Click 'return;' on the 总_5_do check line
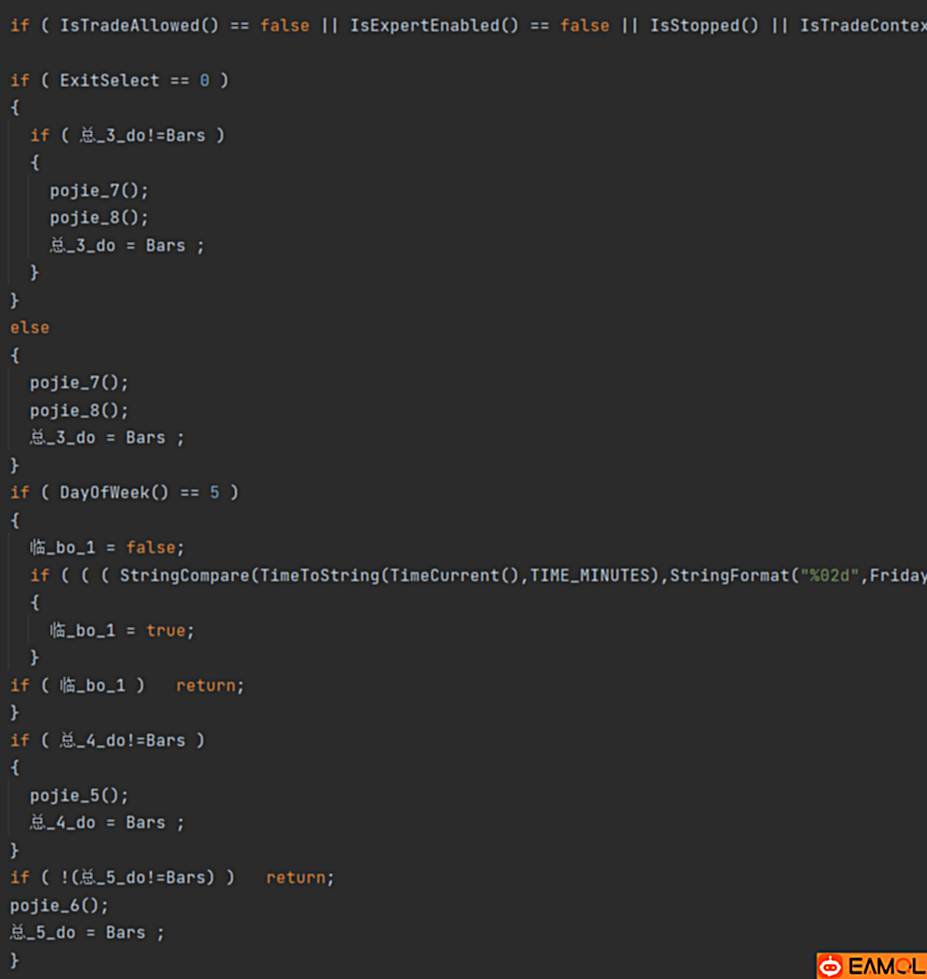Image resolution: width=927 pixels, height=979 pixels. pyautogui.click(x=300, y=878)
